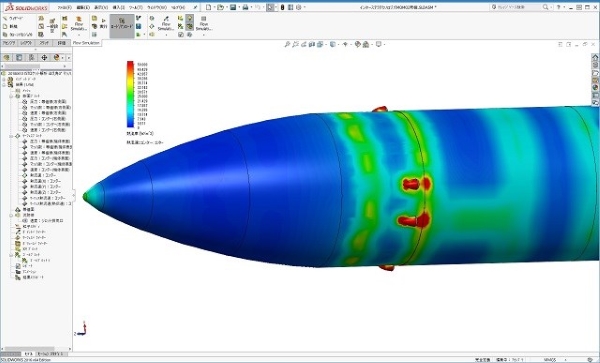Click the Edit Appearance color sphere icon
Viewport: 600px width, 363px height.
point(357,44)
